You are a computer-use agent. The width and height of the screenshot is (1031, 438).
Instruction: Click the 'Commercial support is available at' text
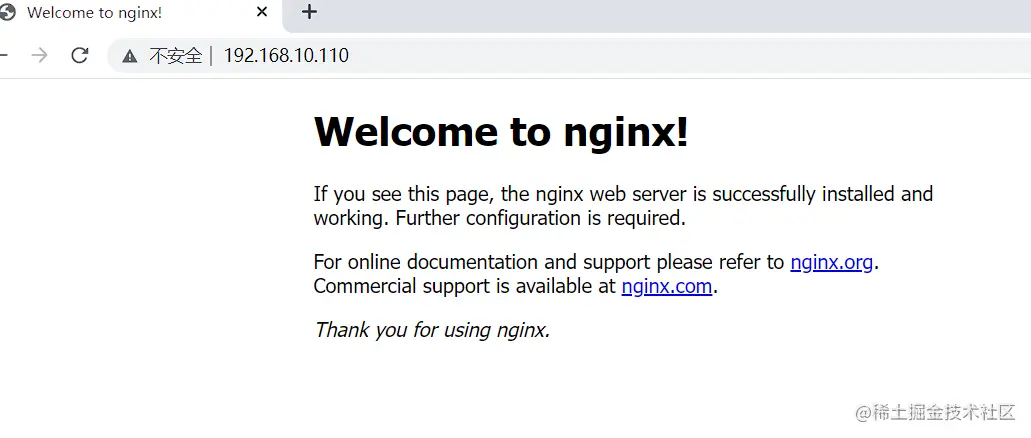click(x=465, y=286)
